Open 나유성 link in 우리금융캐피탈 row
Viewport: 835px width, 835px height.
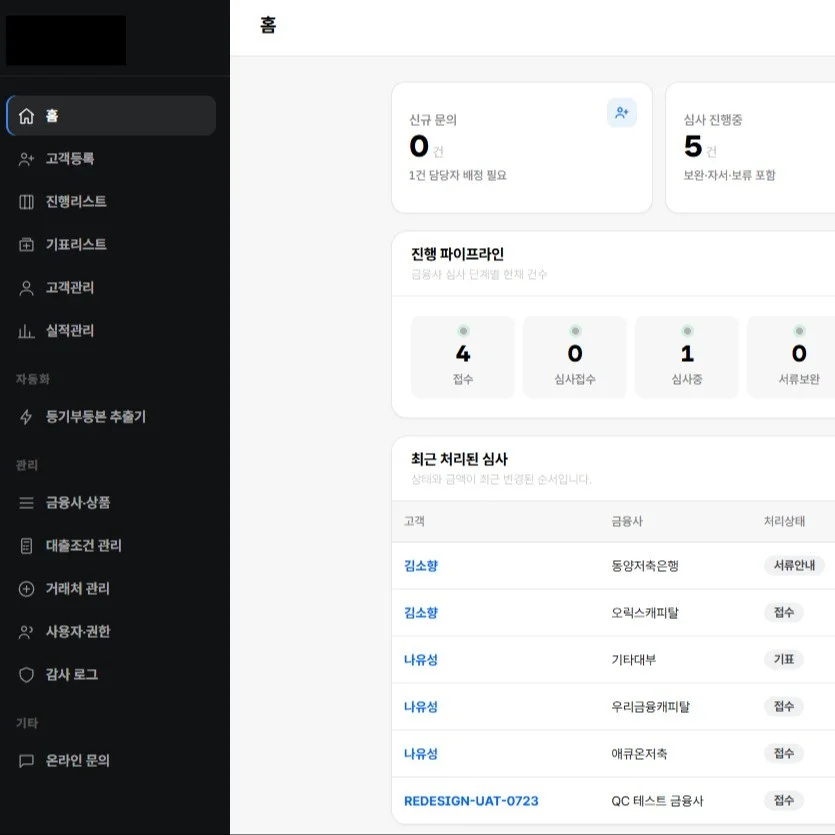421,707
